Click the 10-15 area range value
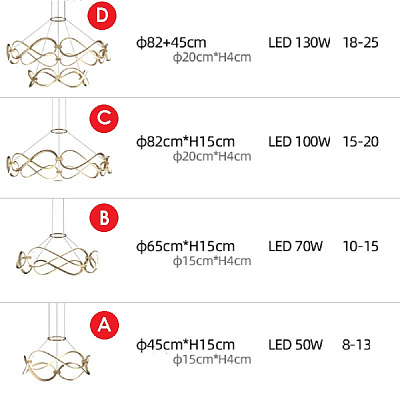The height and width of the screenshot is (399, 400). (361, 246)
